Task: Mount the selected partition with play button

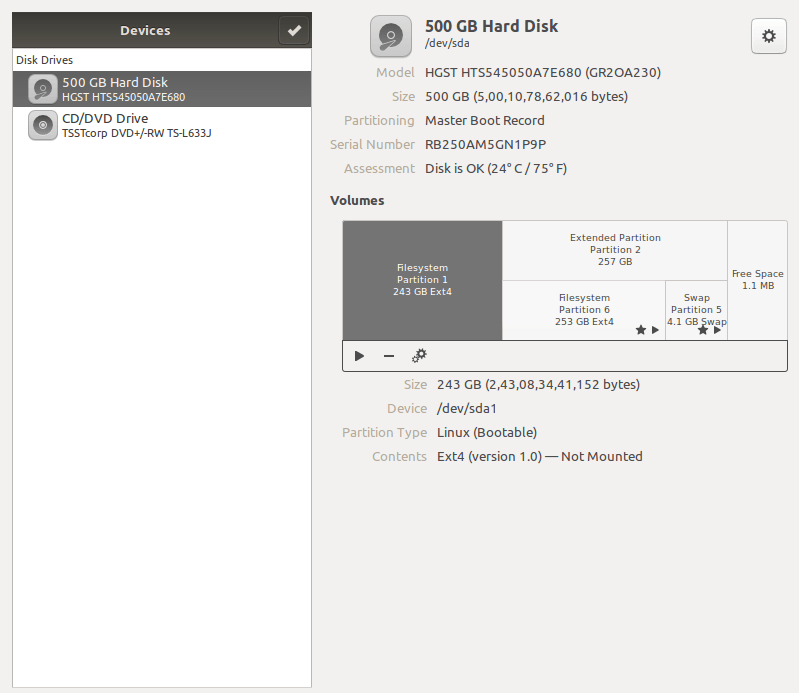Action: [360, 356]
